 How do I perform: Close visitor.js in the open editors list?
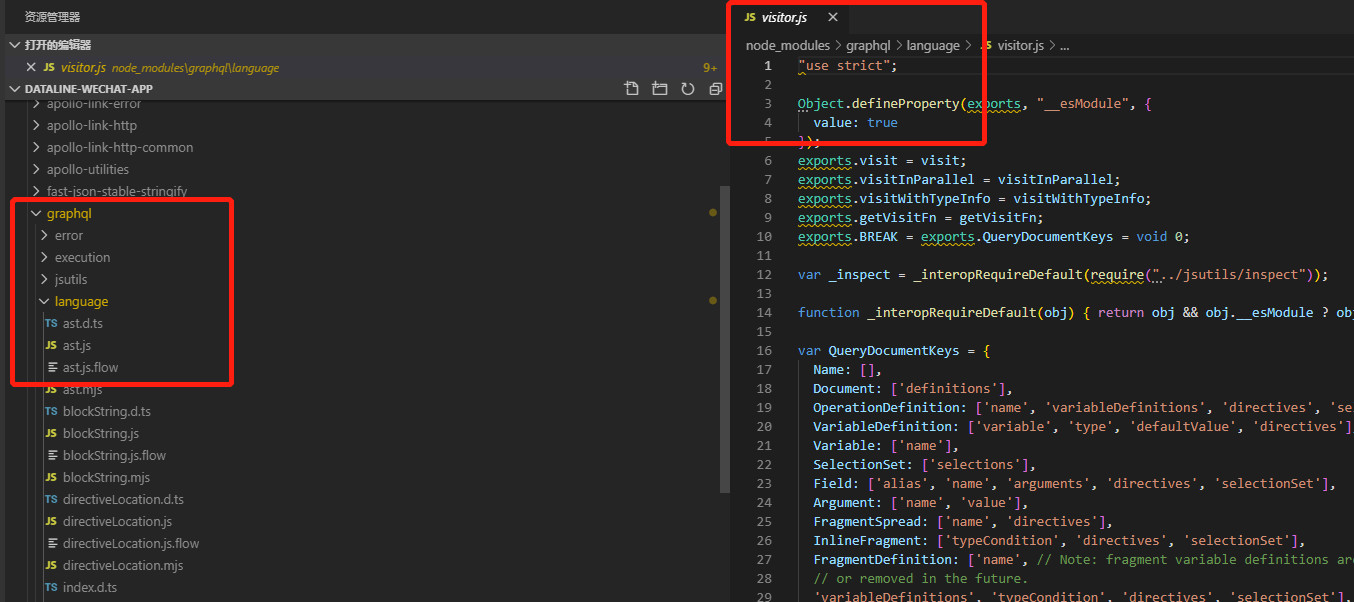[31, 67]
